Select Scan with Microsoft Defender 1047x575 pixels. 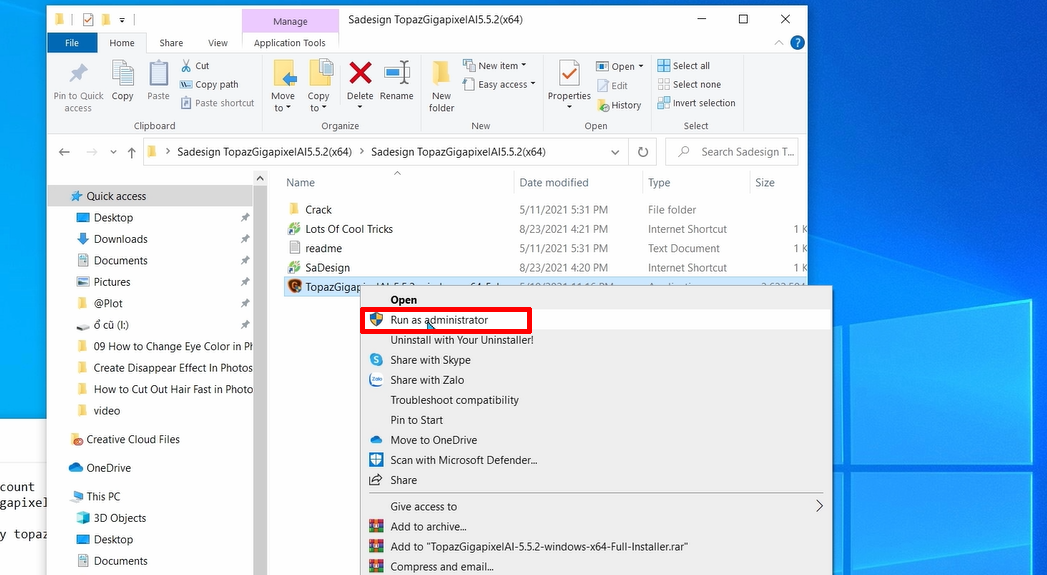point(463,460)
